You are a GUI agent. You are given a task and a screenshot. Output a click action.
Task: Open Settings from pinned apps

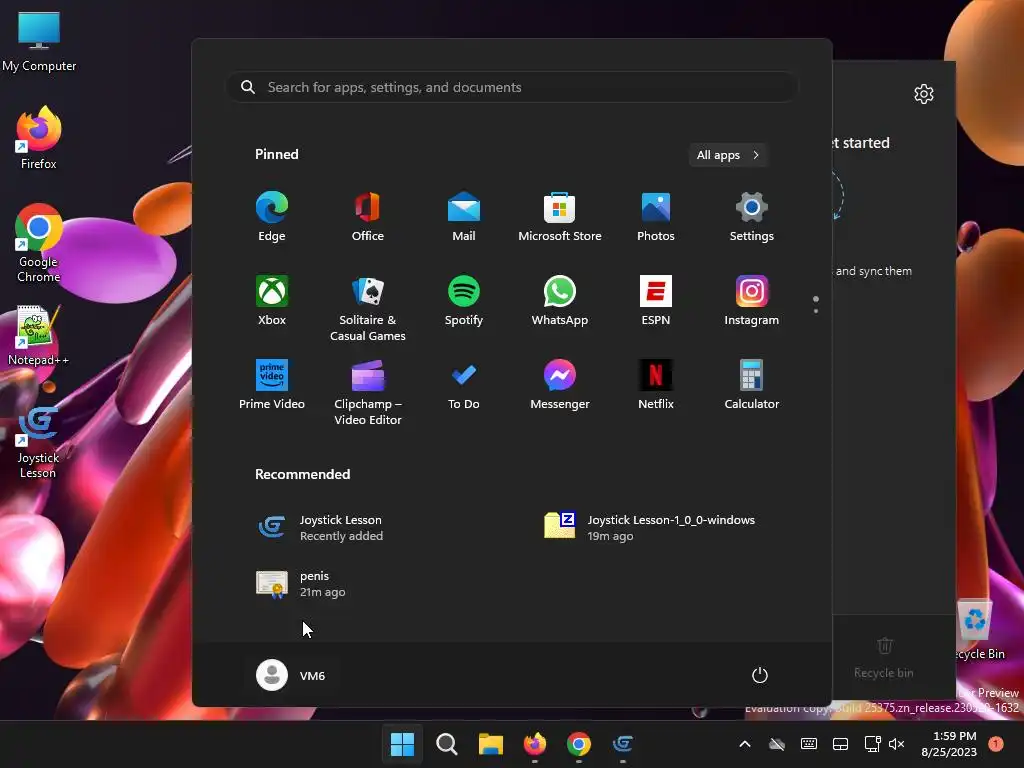click(752, 217)
